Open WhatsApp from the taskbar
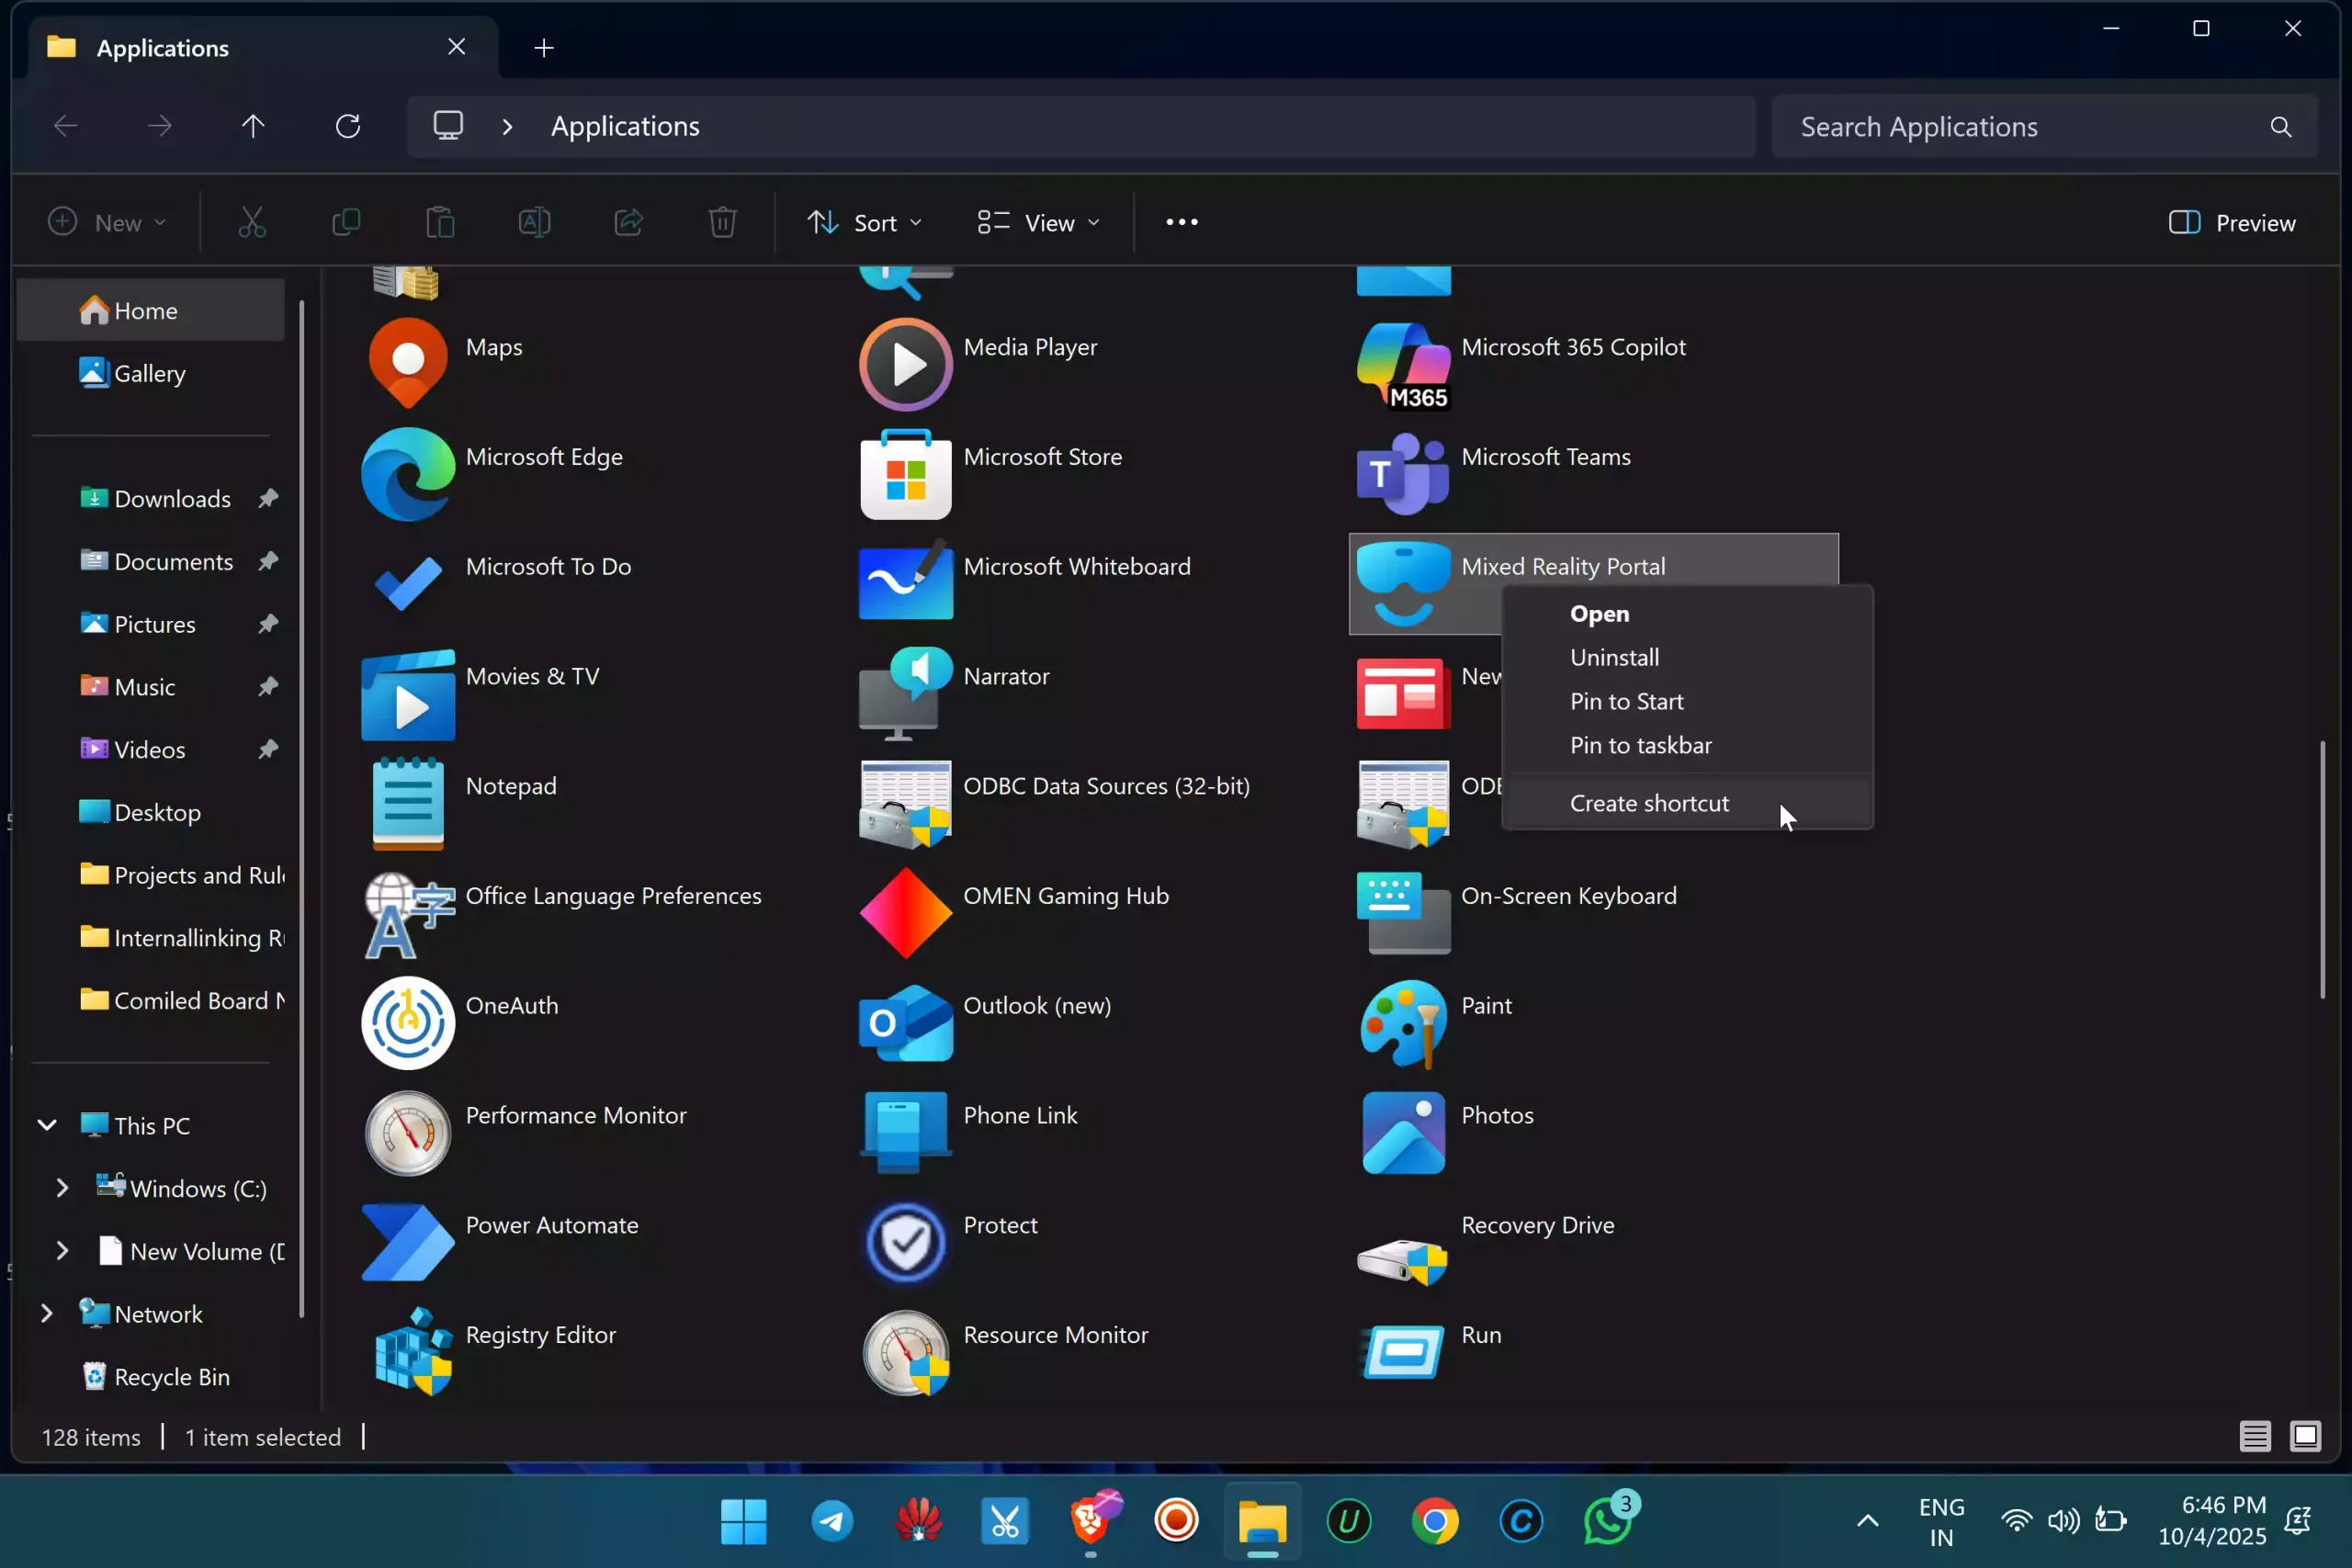Image resolution: width=2352 pixels, height=1568 pixels. click(1608, 1521)
